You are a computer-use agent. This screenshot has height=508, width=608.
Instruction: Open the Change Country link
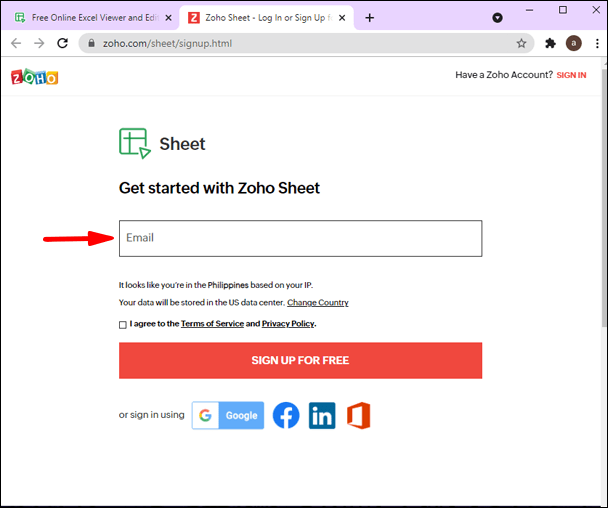point(318,302)
